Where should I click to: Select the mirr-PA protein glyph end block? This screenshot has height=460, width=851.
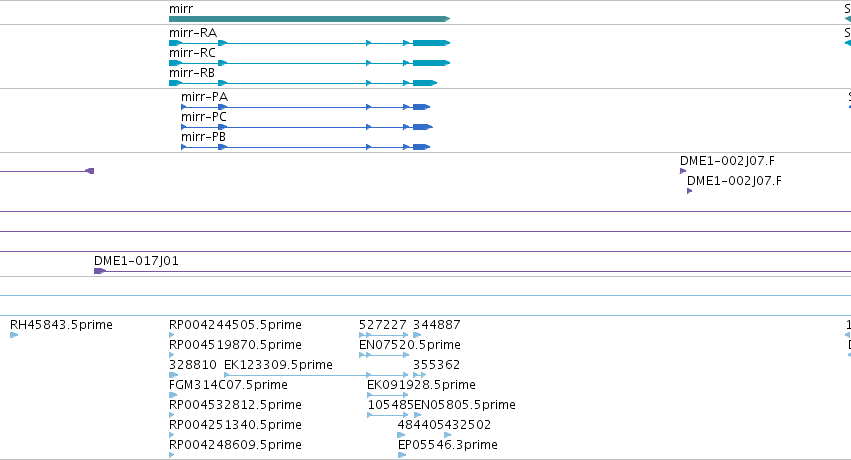[422, 107]
